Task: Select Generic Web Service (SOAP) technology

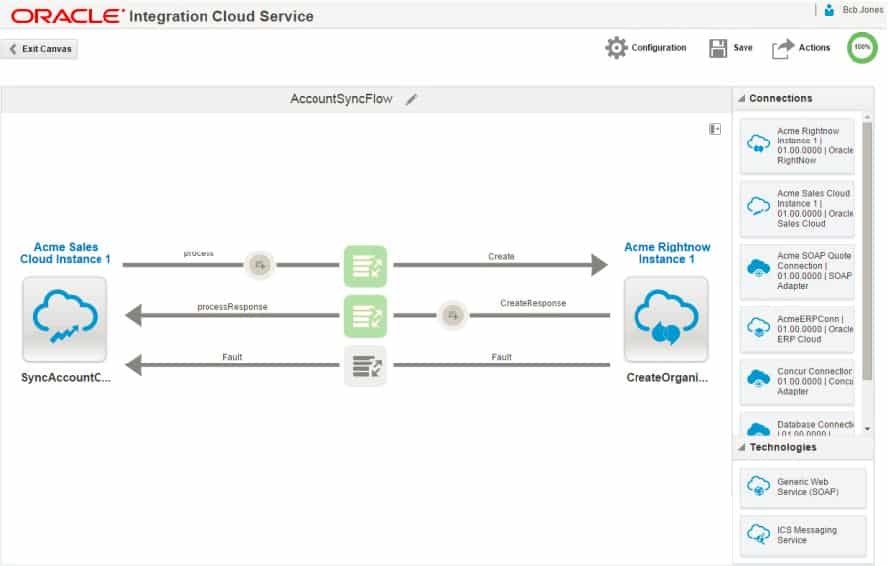Action: (x=803, y=487)
